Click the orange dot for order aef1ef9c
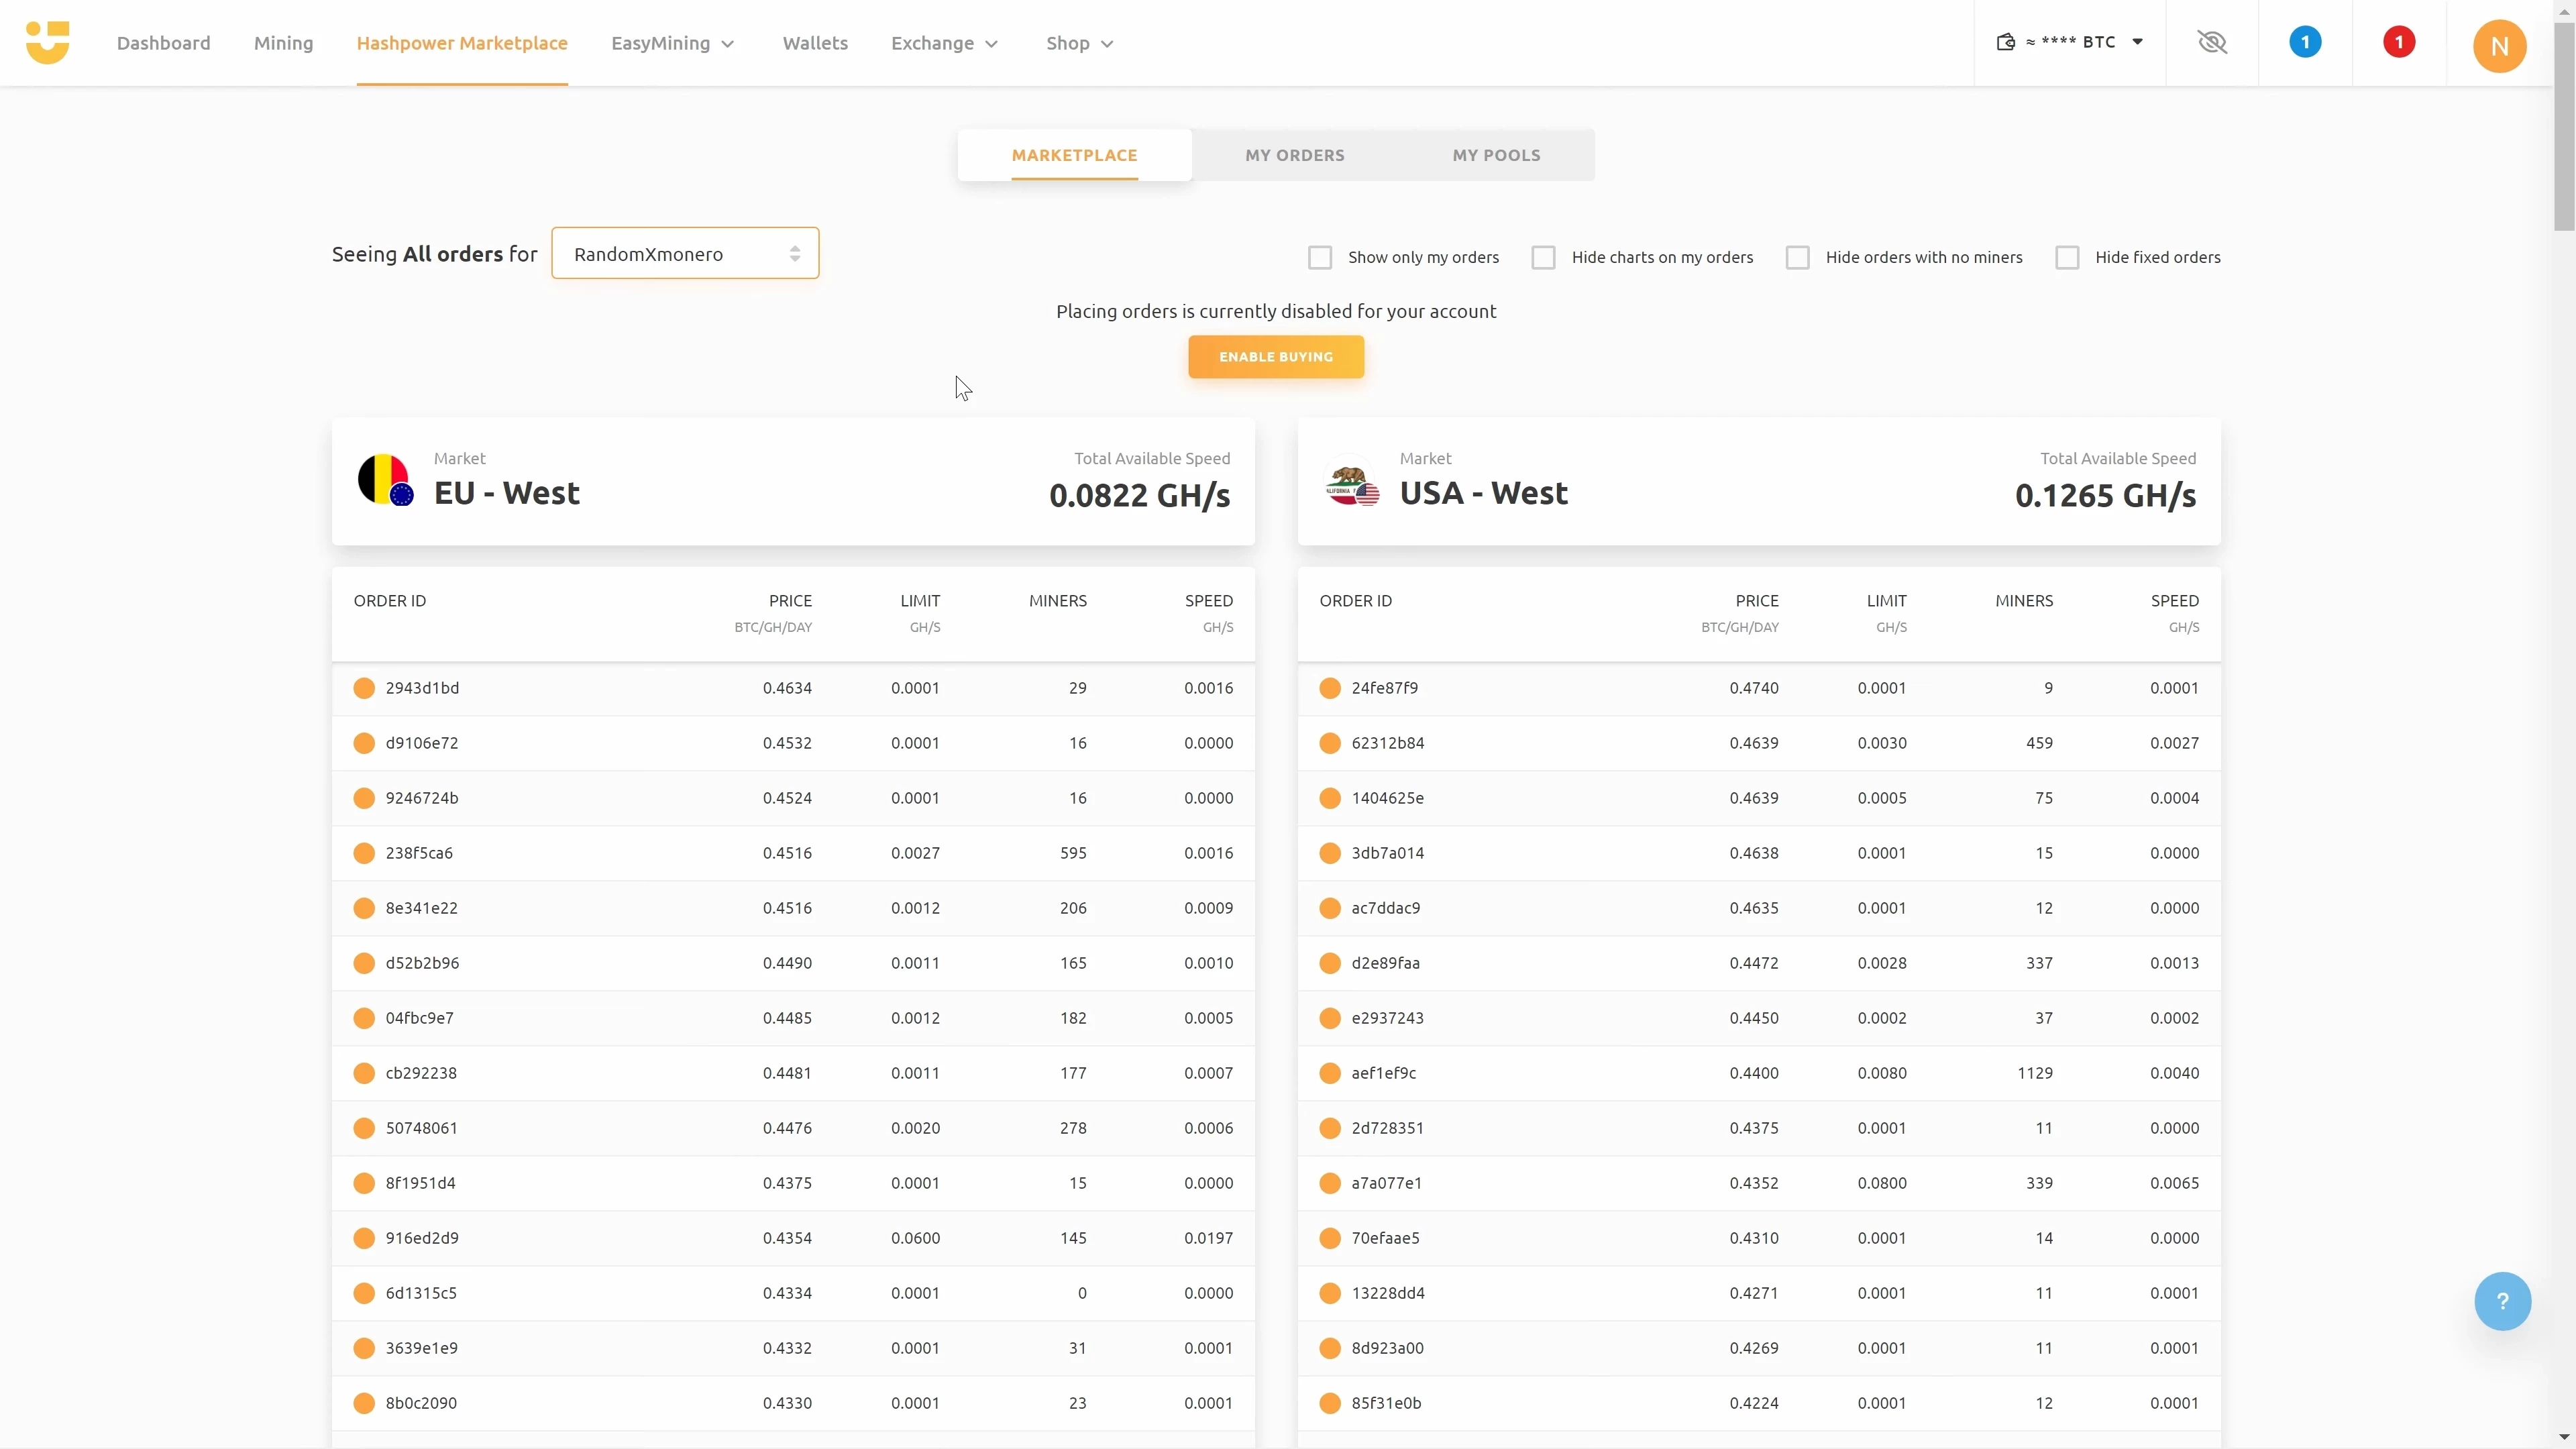Viewport: 2576px width, 1449px height. [x=1330, y=1073]
